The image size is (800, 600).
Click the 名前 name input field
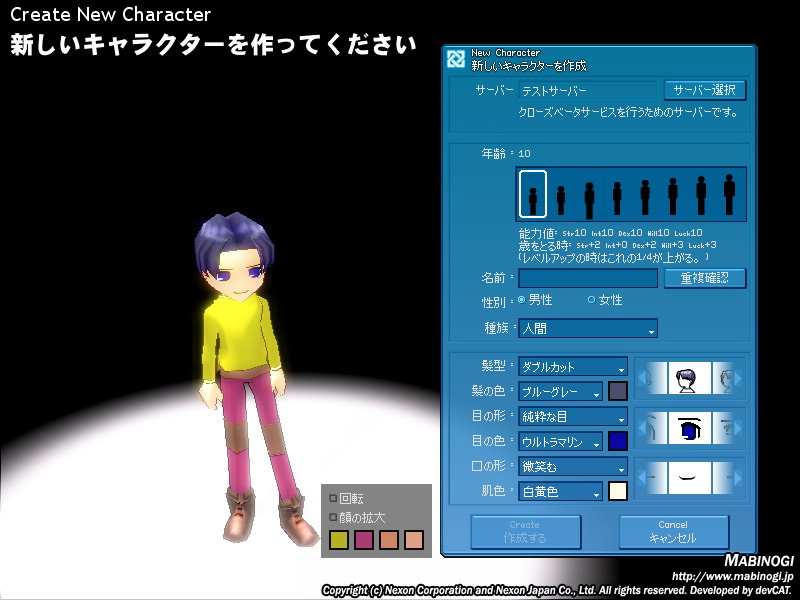588,278
